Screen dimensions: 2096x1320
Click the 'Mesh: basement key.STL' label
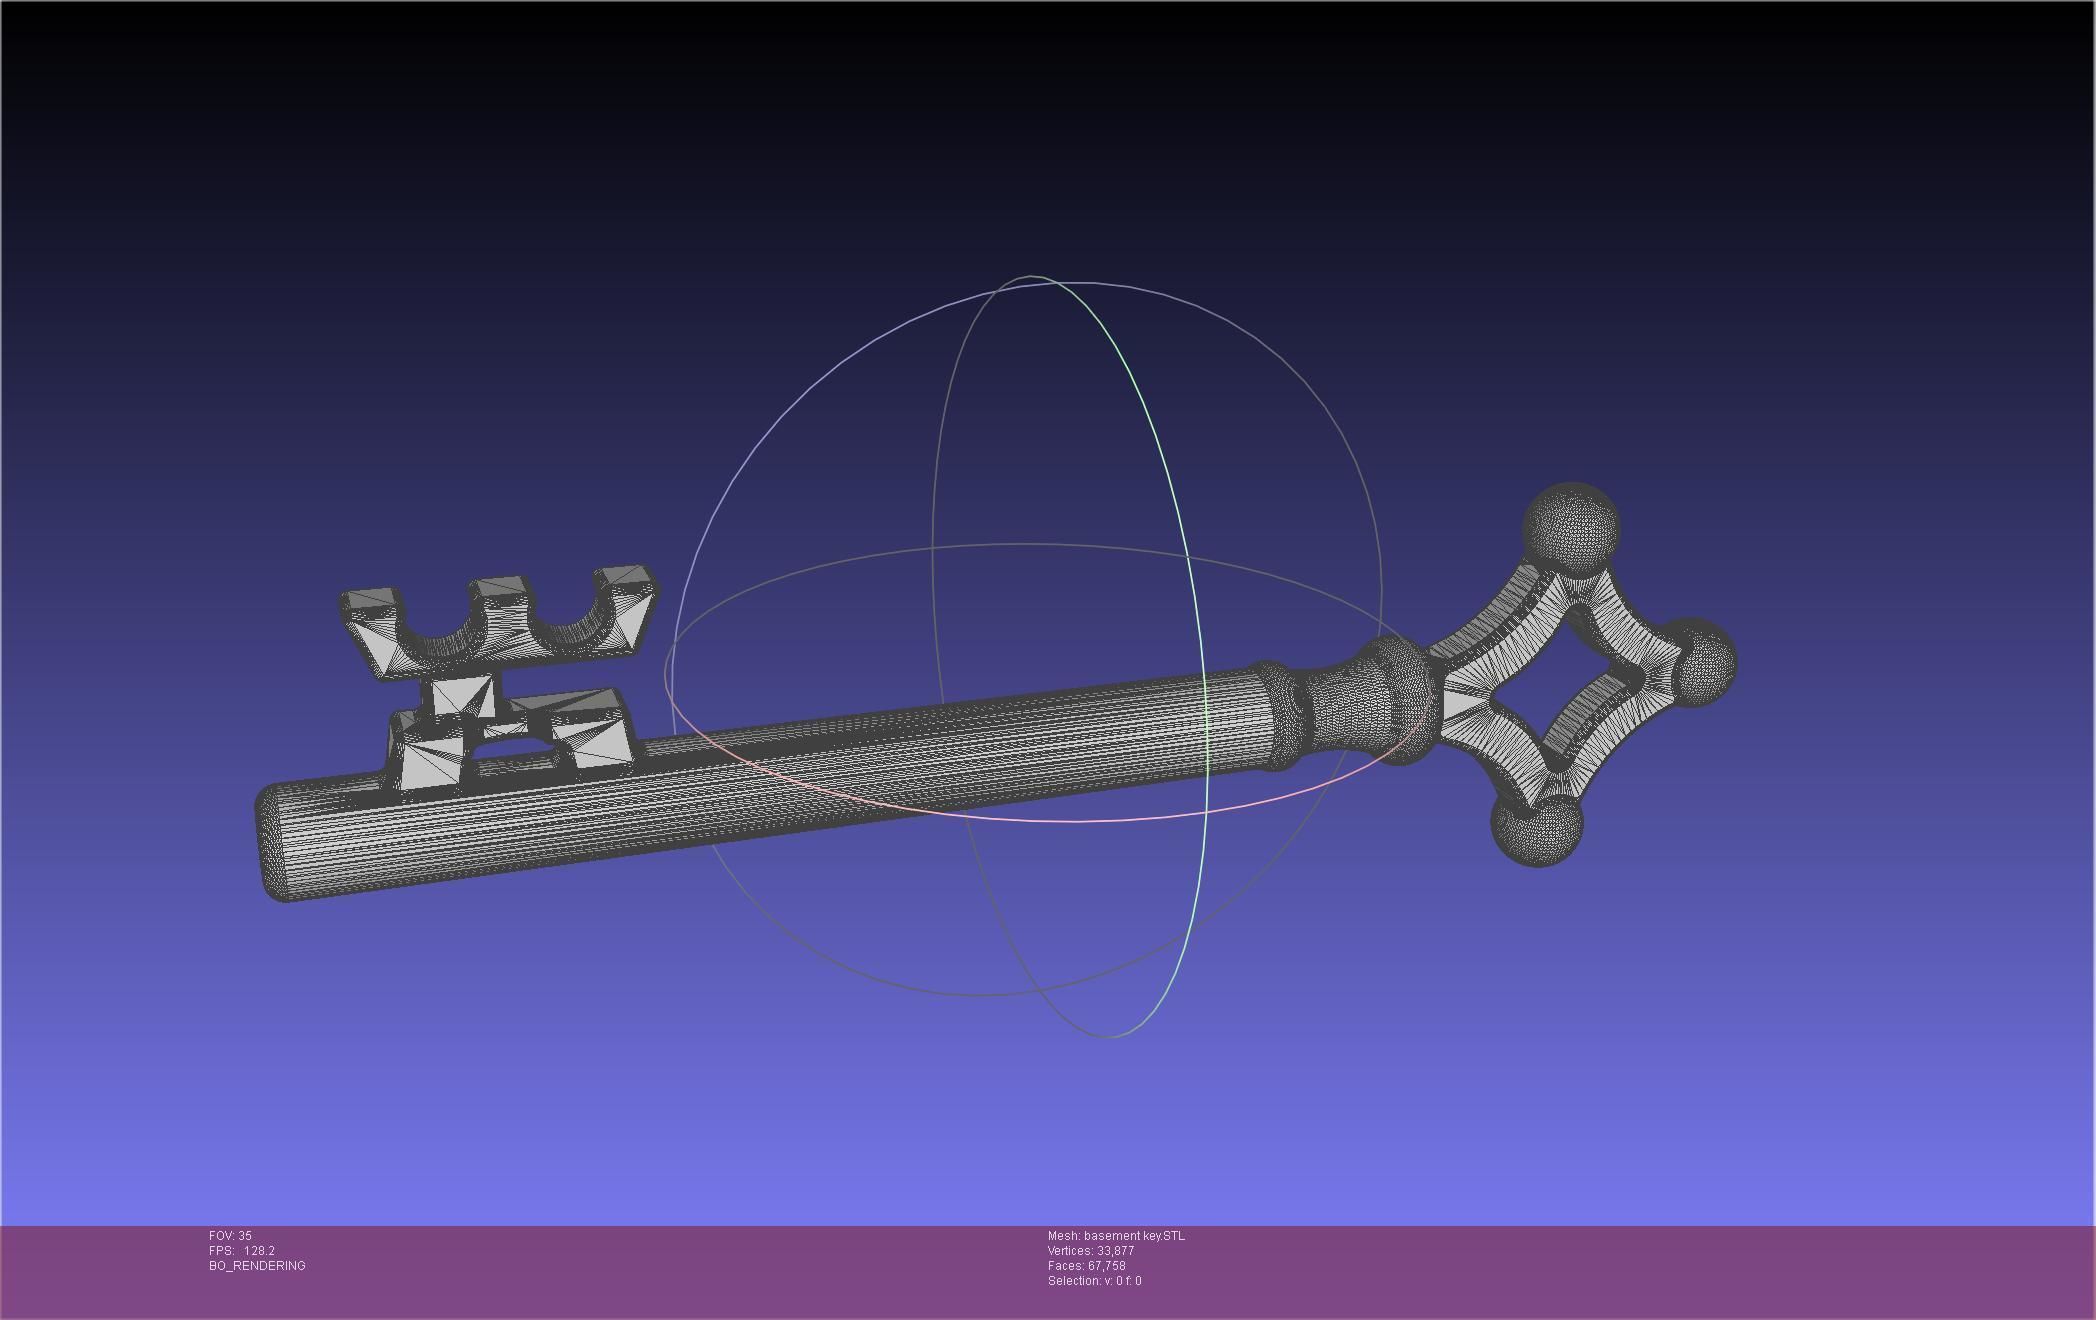(1115, 1236)
